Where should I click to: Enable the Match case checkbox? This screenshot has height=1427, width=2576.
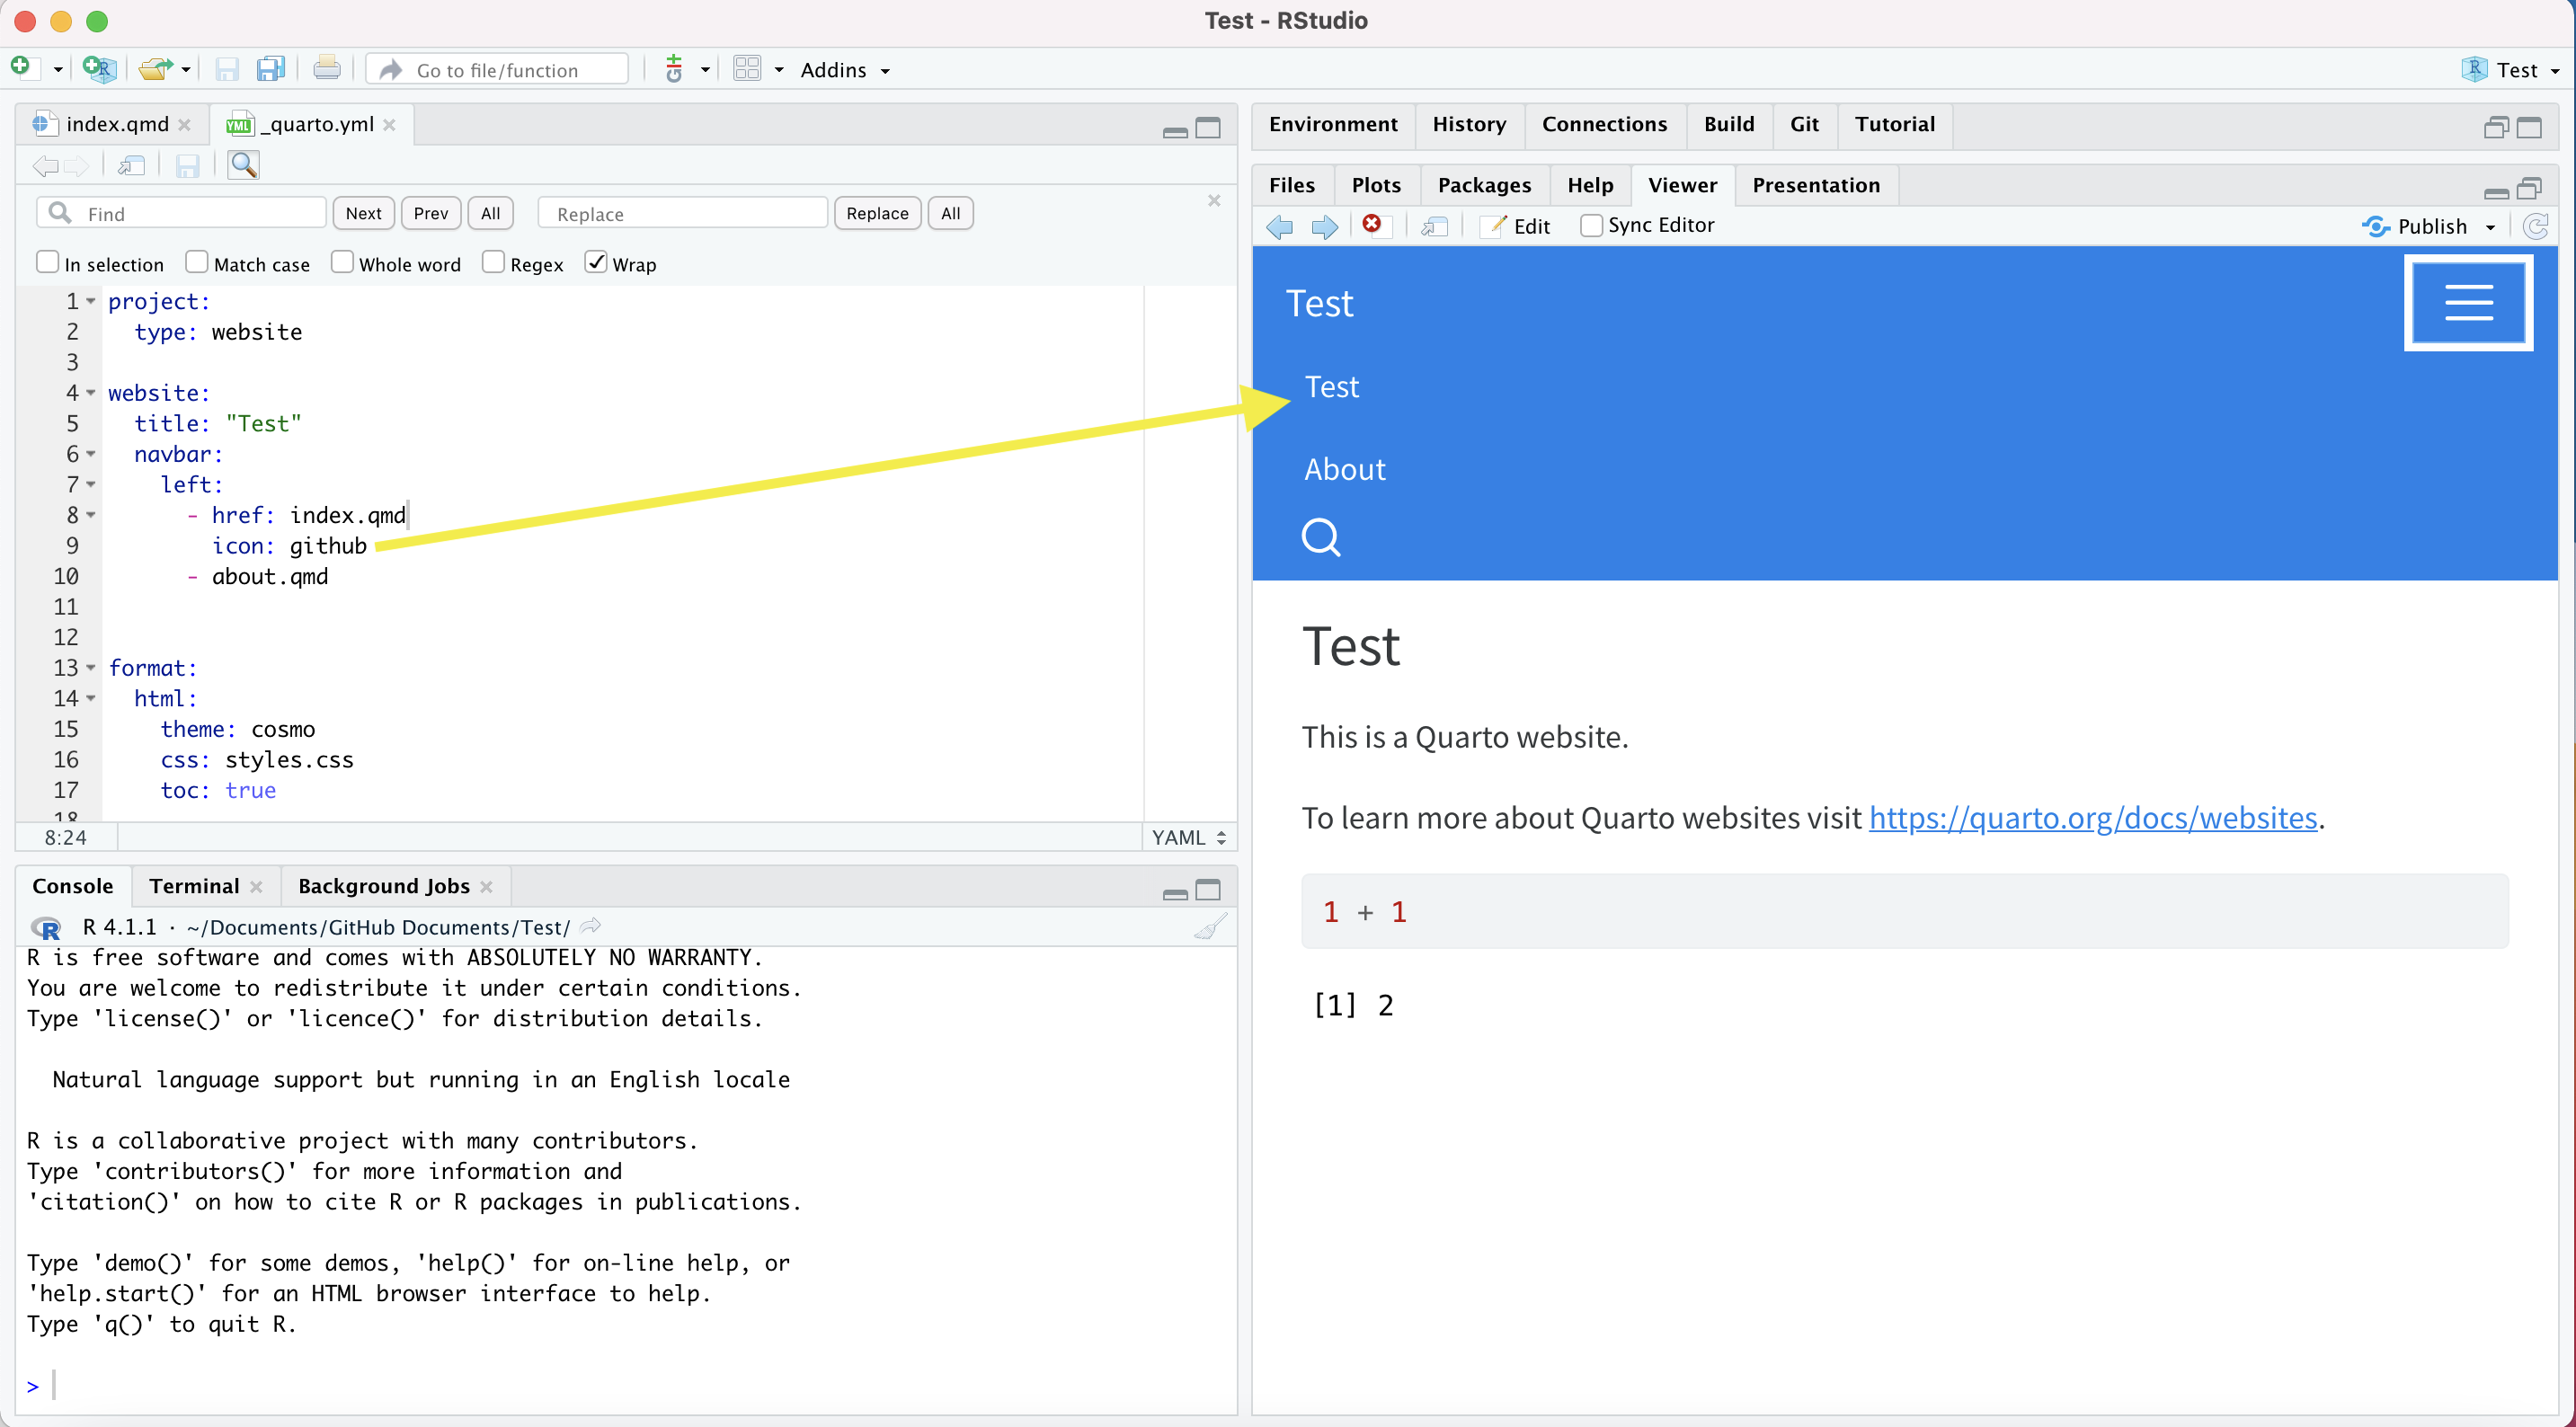(197, 262)
